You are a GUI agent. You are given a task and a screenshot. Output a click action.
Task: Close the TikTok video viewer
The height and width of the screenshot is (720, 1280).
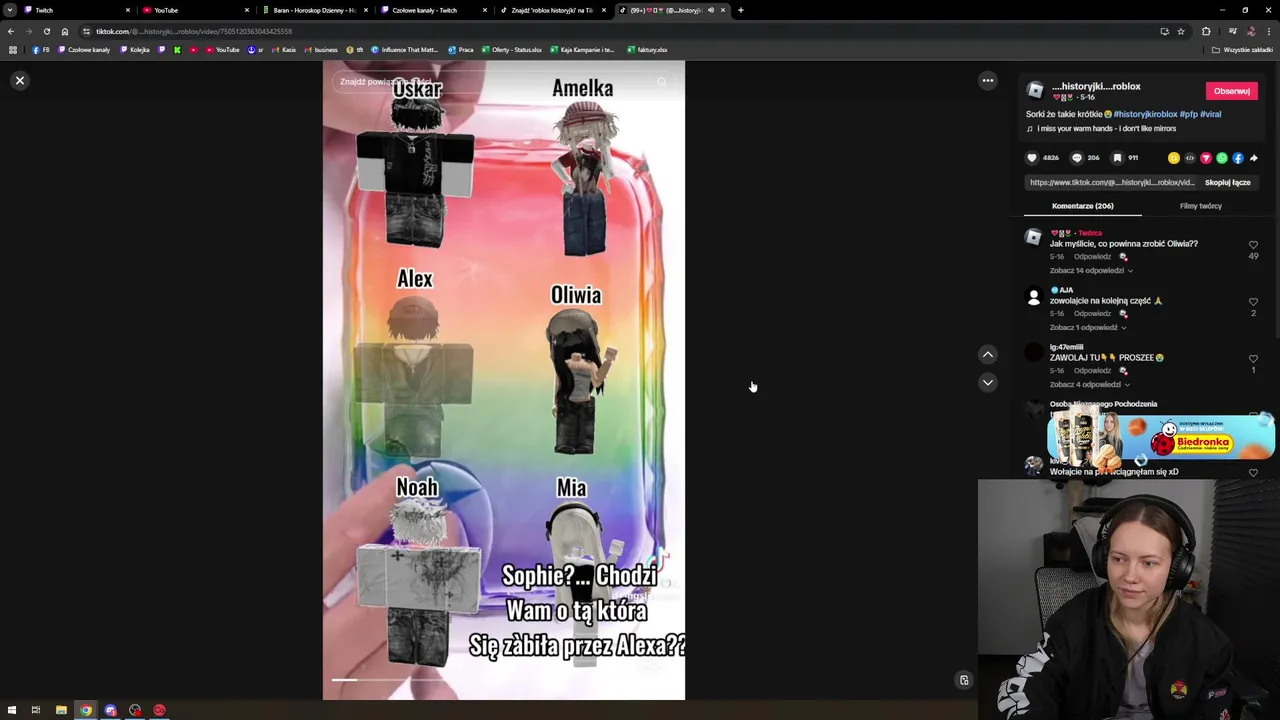[20, 80]
